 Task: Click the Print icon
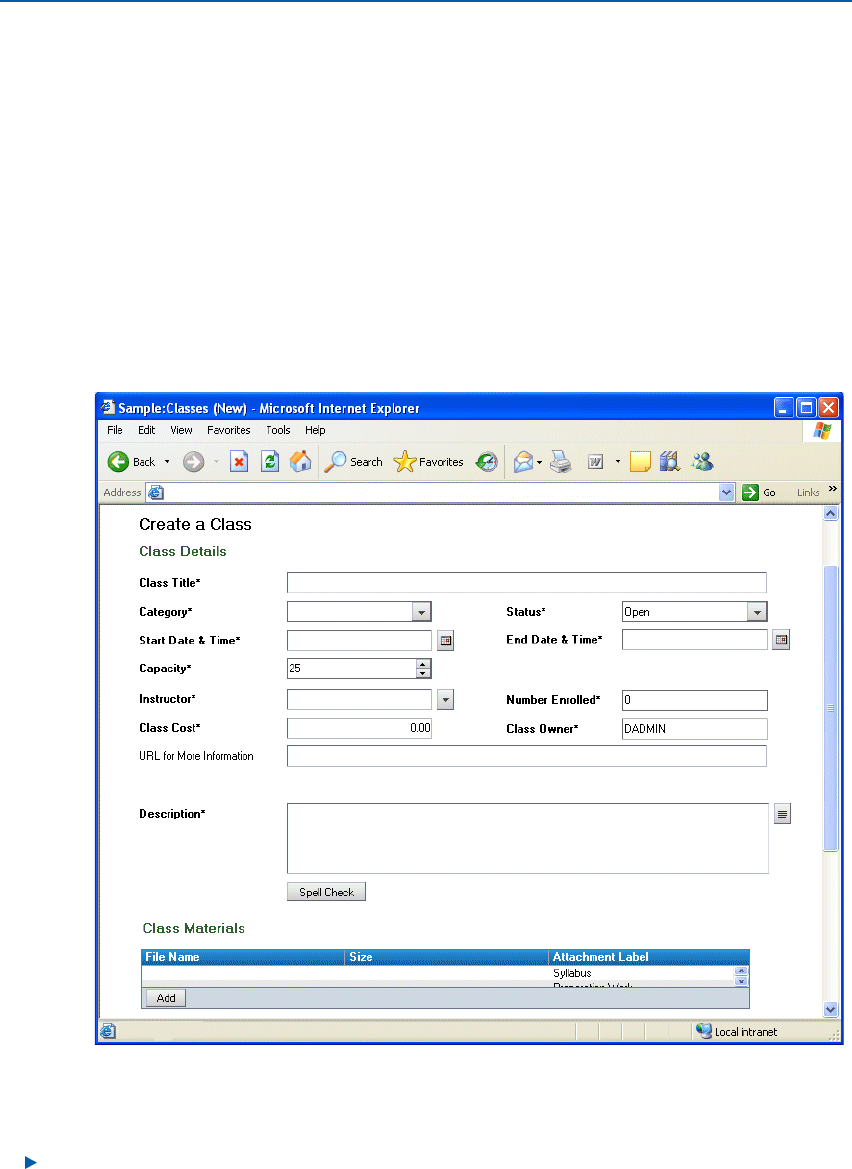point(561,462)
